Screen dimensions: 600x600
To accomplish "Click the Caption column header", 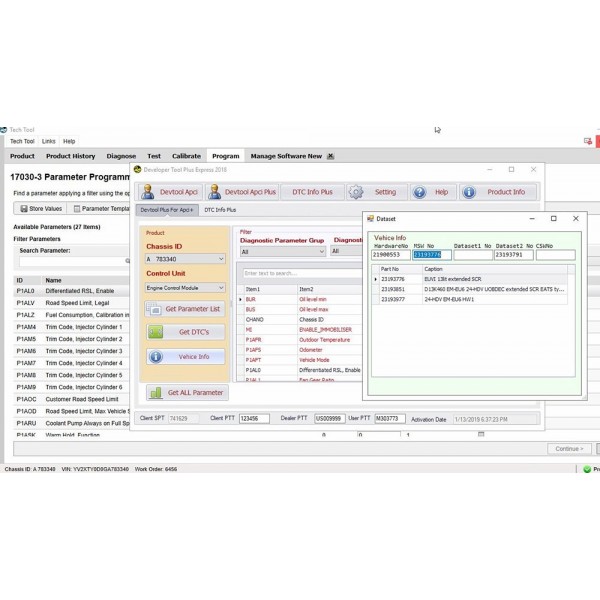I will pyautogui.click(x=495, y=269).
